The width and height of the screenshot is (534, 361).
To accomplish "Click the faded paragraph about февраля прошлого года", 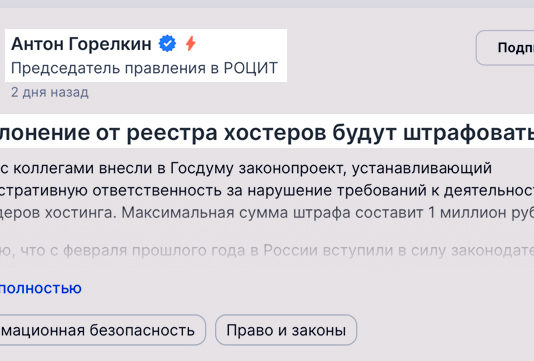I will [267, 251].
